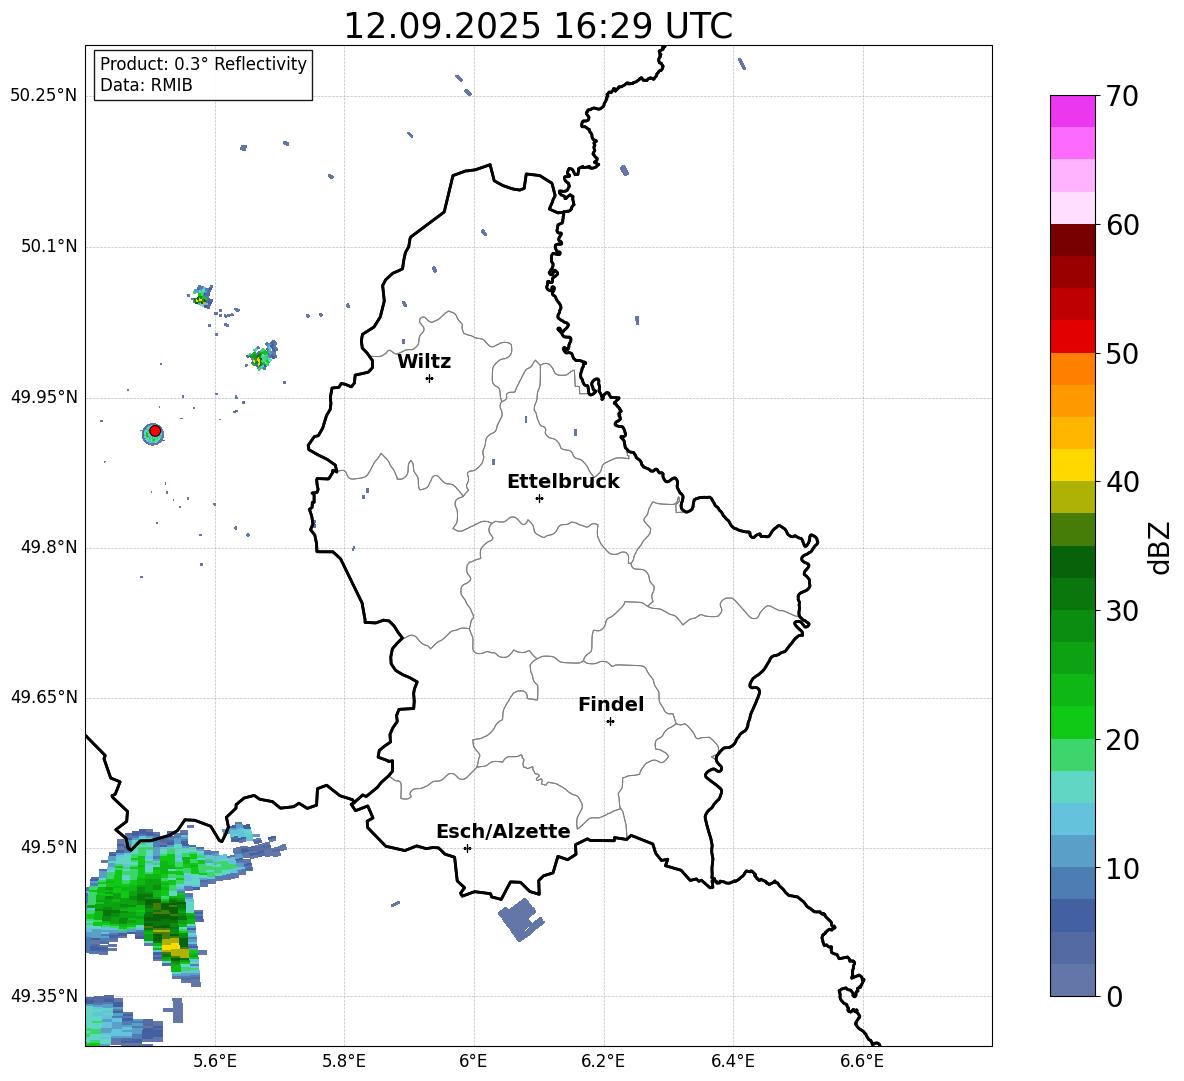Click the dBZ colorbar axis label
Viewport: 1184px width, 1081px height.
(x=1161, y=547)
